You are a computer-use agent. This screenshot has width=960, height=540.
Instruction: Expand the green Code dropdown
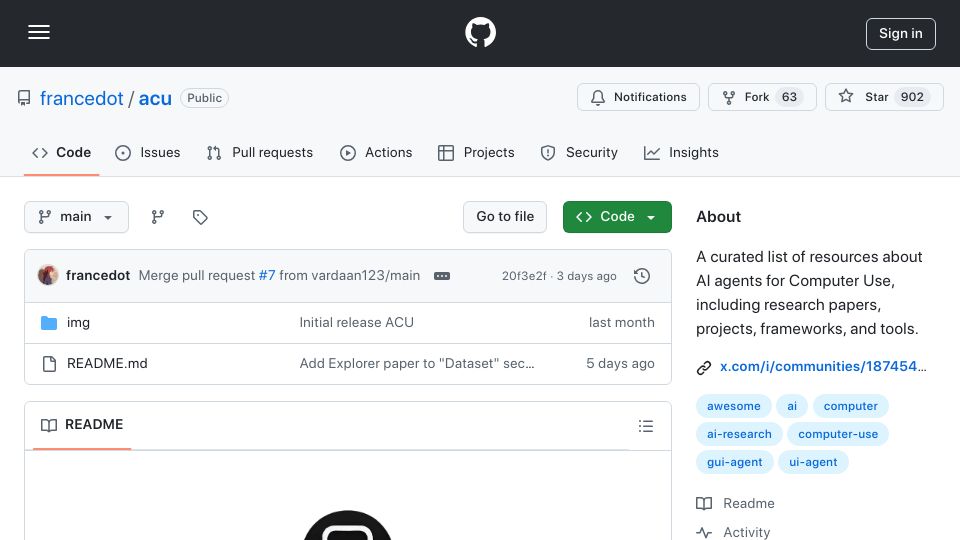click(x=617, y=217)
